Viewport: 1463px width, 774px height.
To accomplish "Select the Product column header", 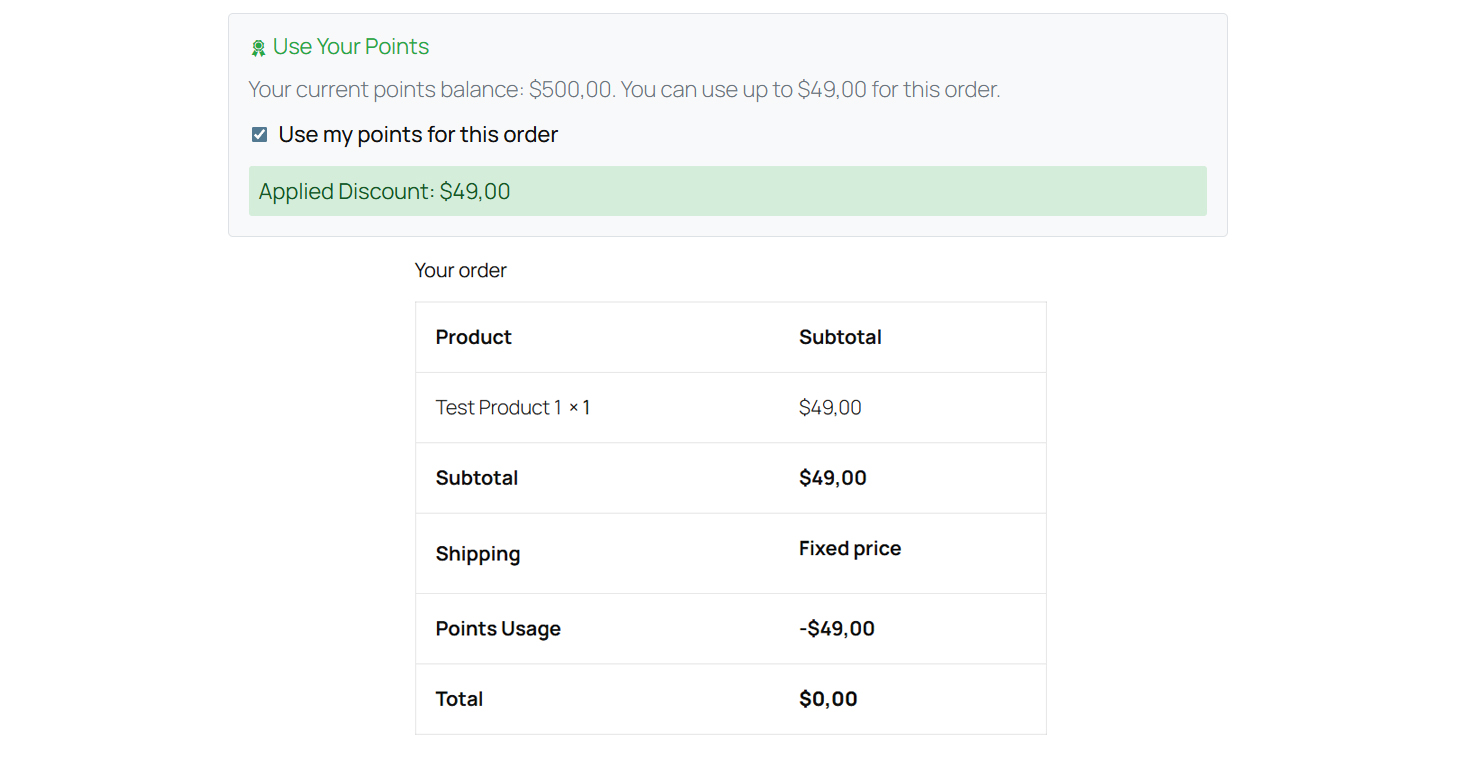I will 473,337.
